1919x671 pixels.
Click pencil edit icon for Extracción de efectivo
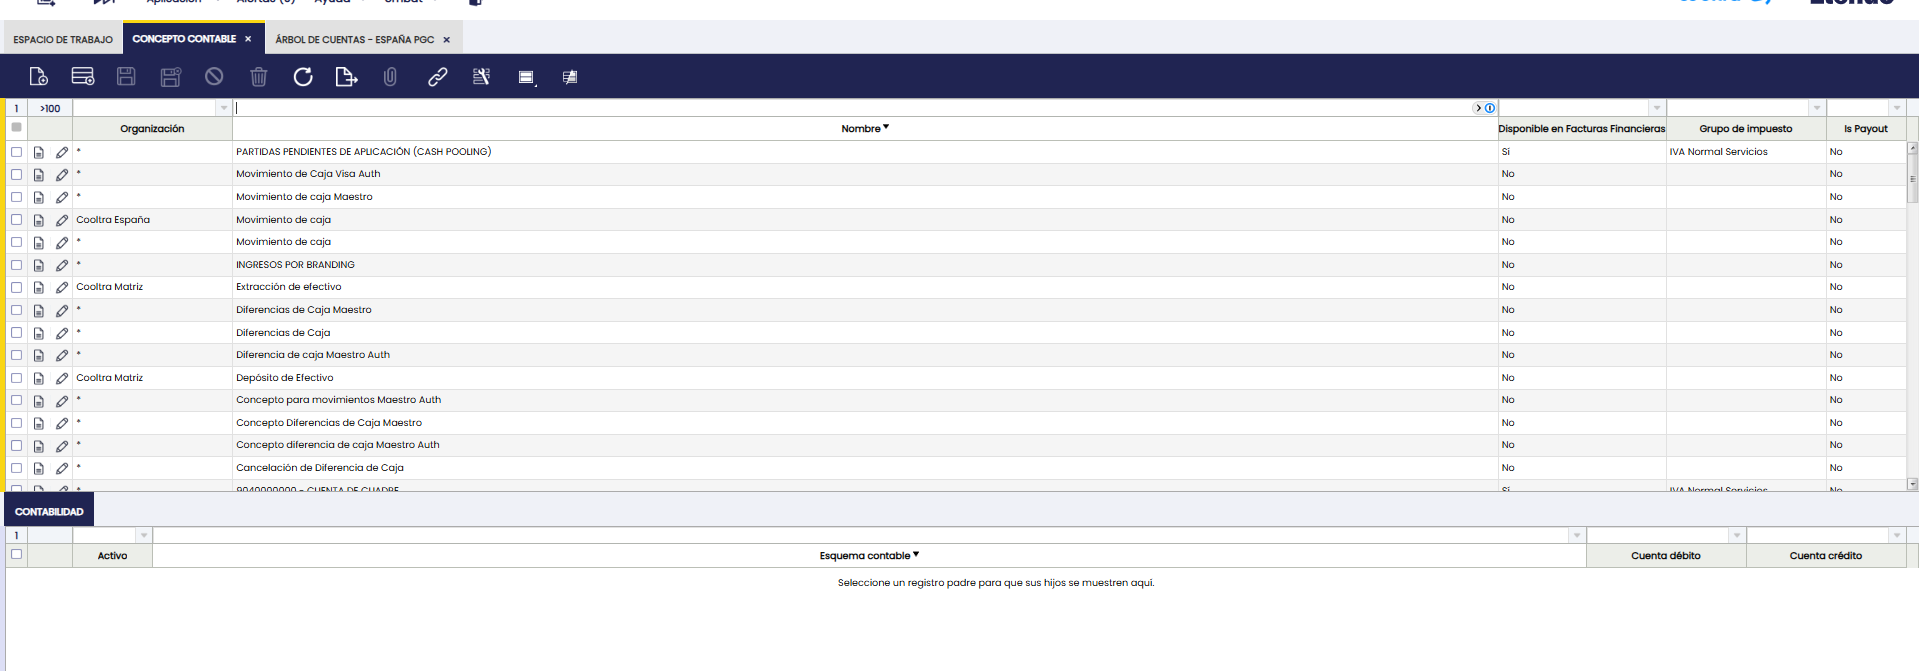click(62, 288)
